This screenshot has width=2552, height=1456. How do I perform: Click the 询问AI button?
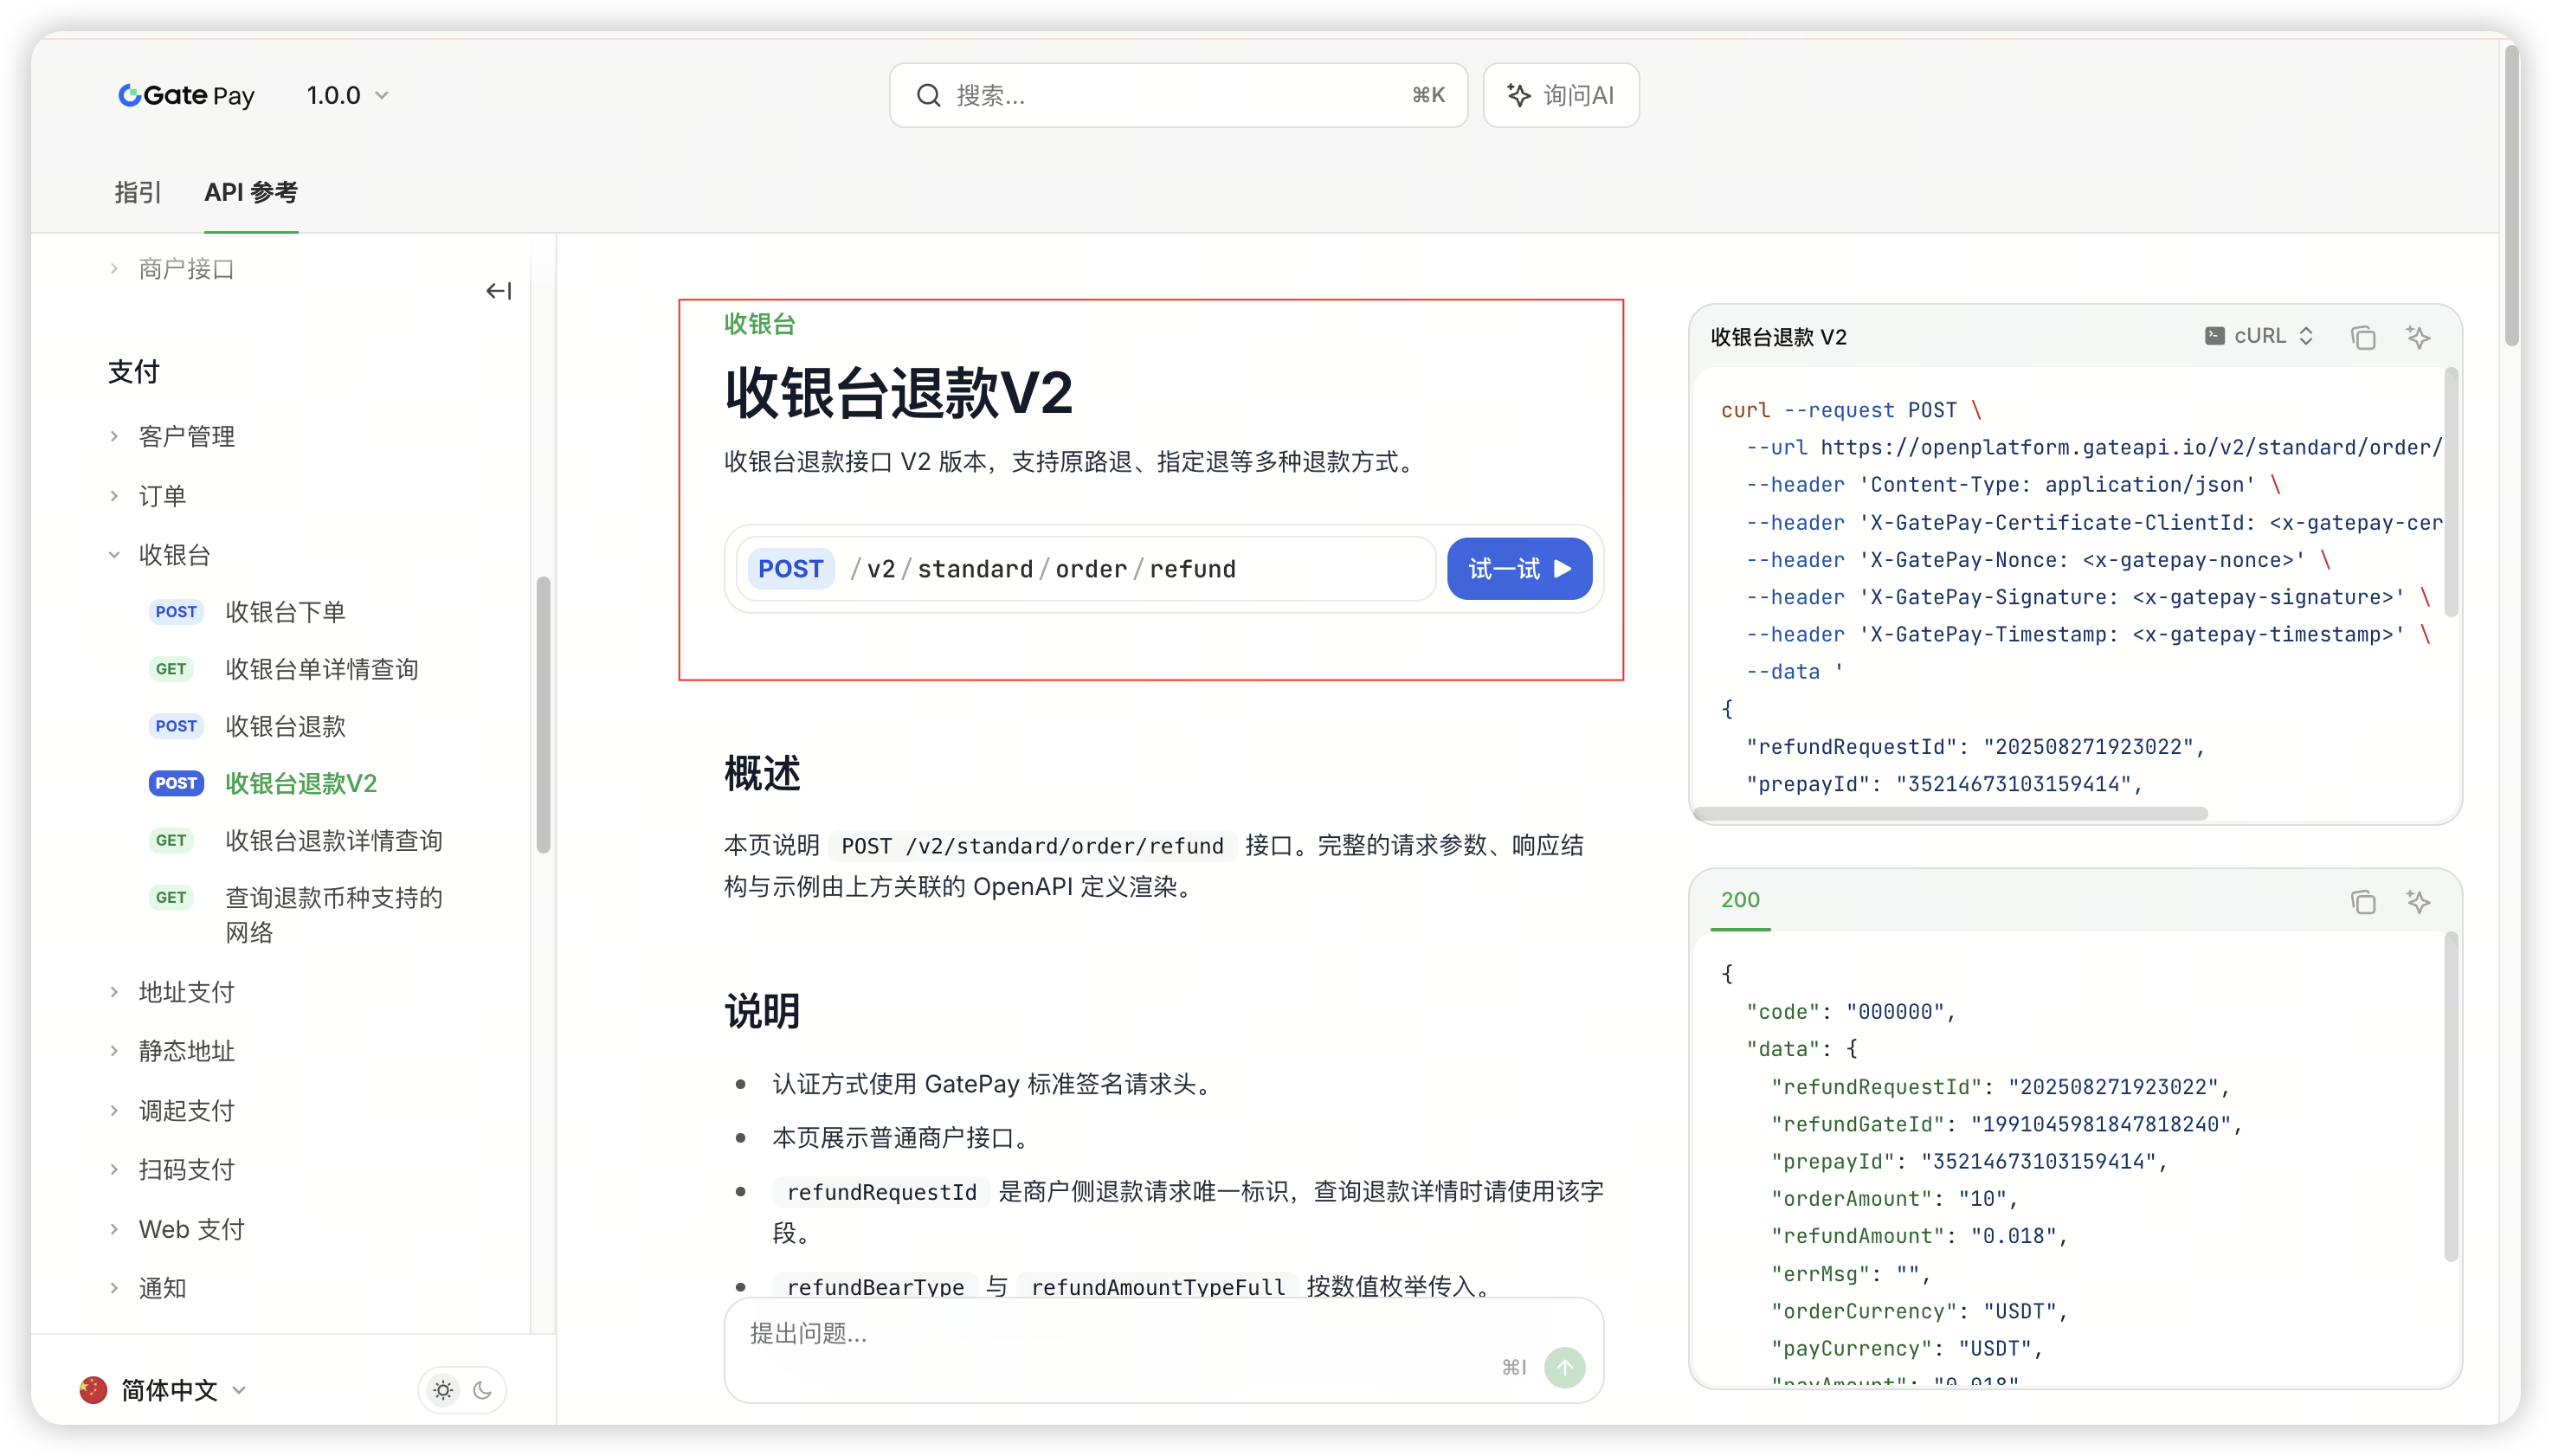(1560, 95)
